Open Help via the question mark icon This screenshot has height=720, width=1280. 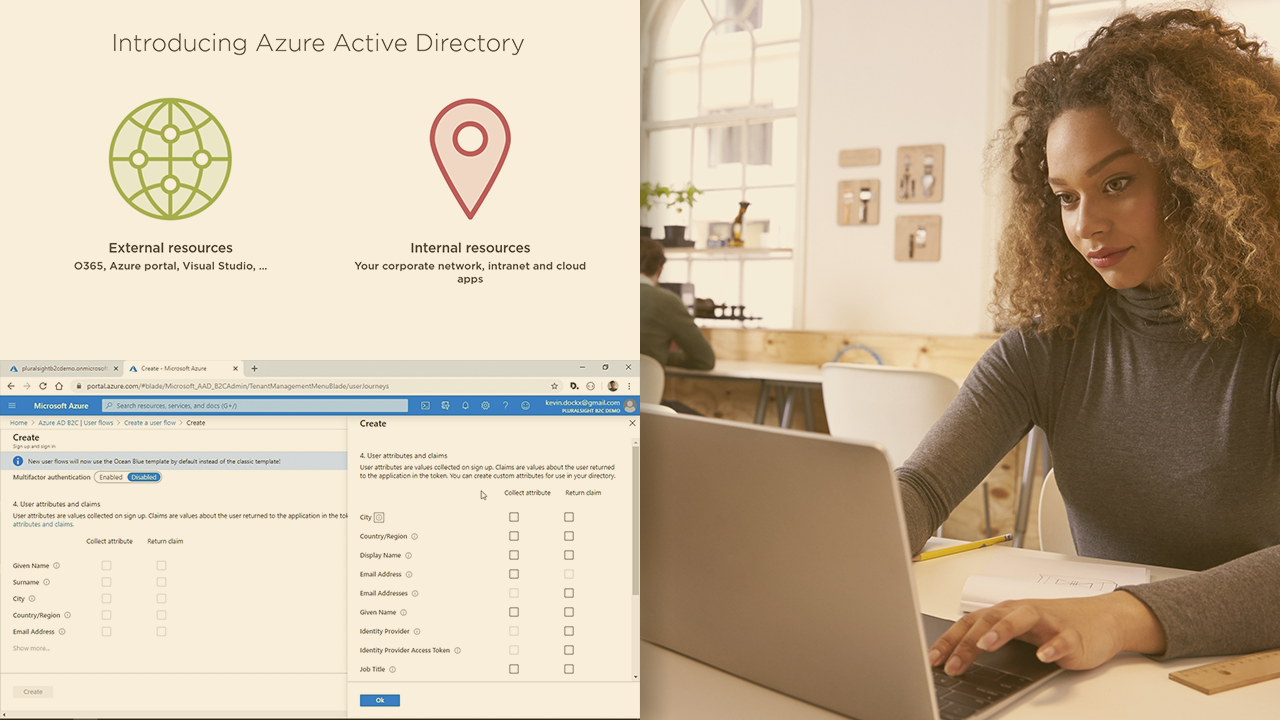click(504, 405)
